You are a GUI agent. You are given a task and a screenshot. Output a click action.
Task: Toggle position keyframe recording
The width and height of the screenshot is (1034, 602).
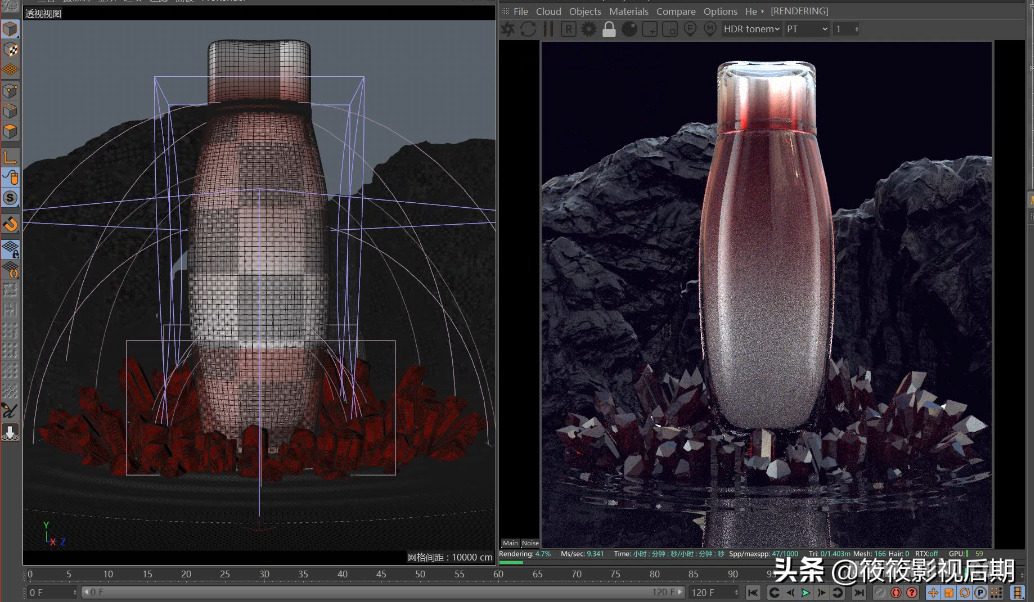point(933,591)
